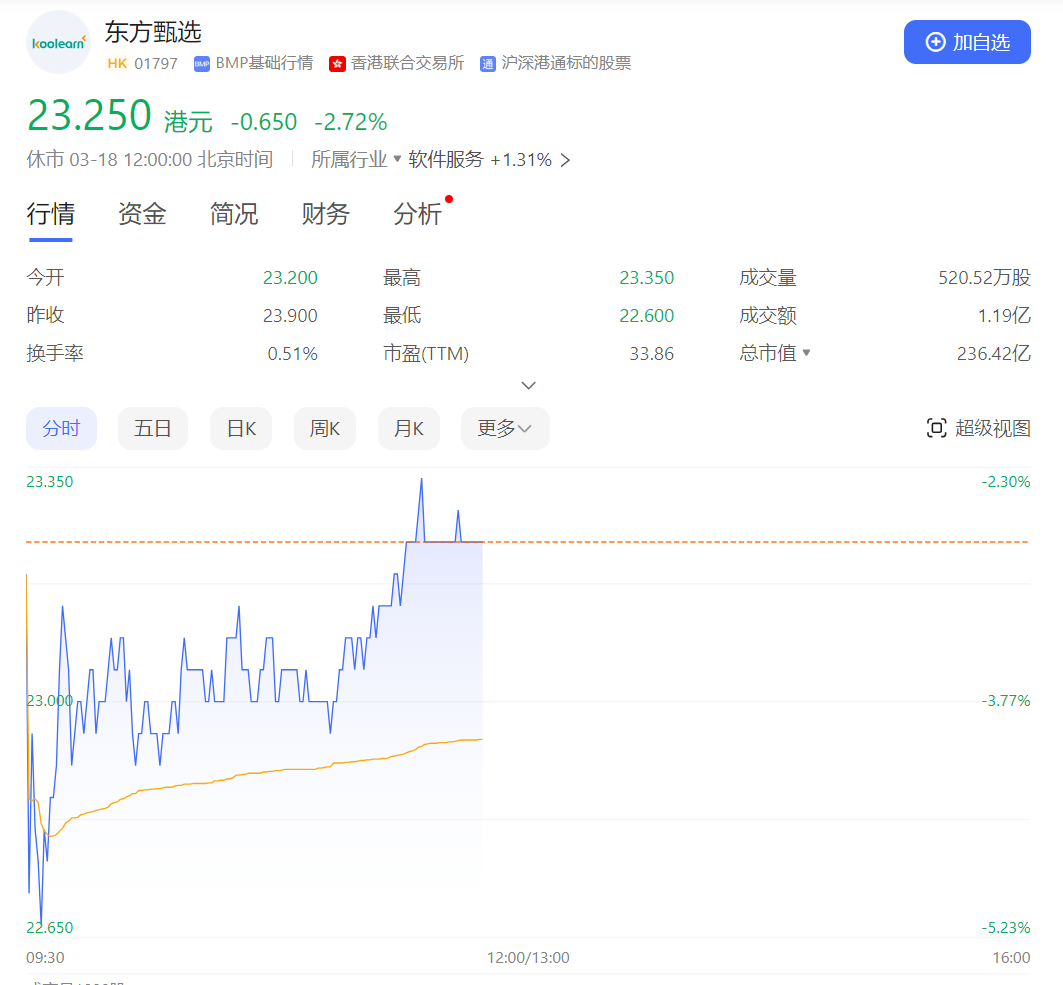Click the 香港联合交易所 label
Screen dimensions: 1063x985
point(407,64)
